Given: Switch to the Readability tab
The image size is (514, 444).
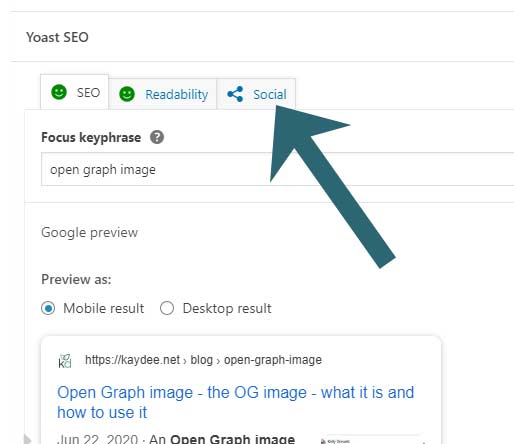Looking at the screenshot, I should point(163,94).
